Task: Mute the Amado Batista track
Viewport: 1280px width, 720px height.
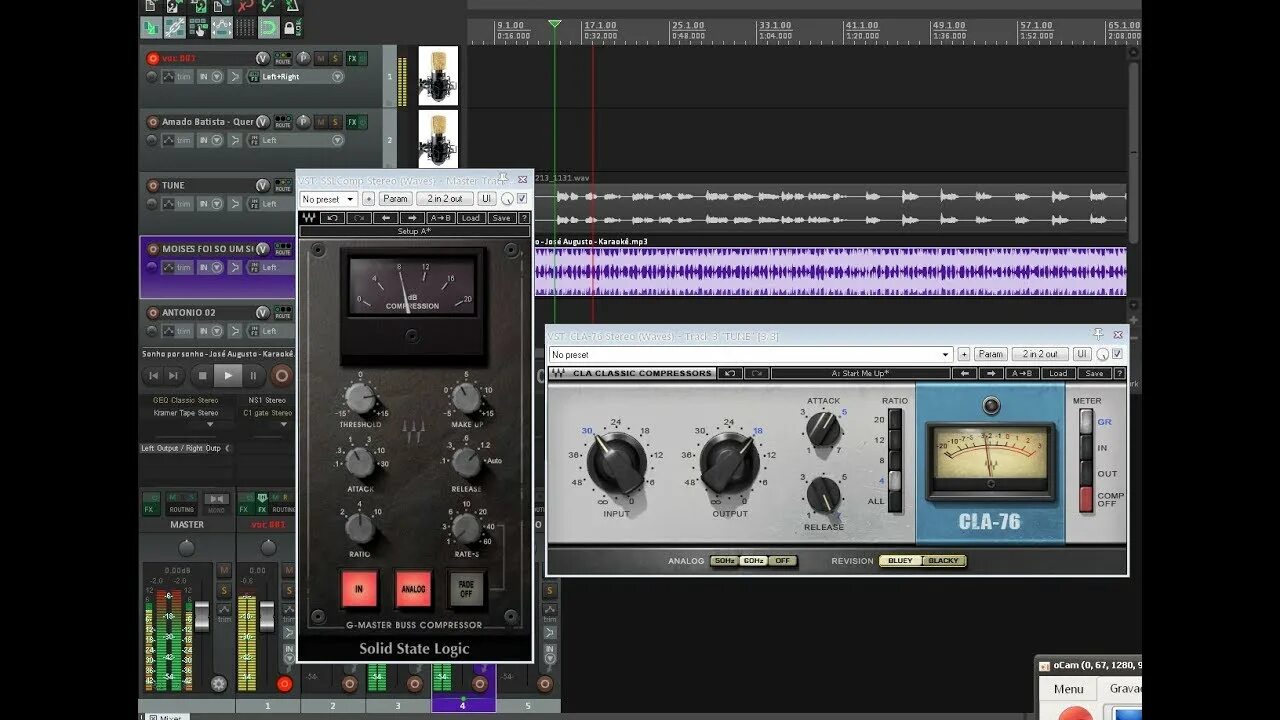Action: pos(320,122)
